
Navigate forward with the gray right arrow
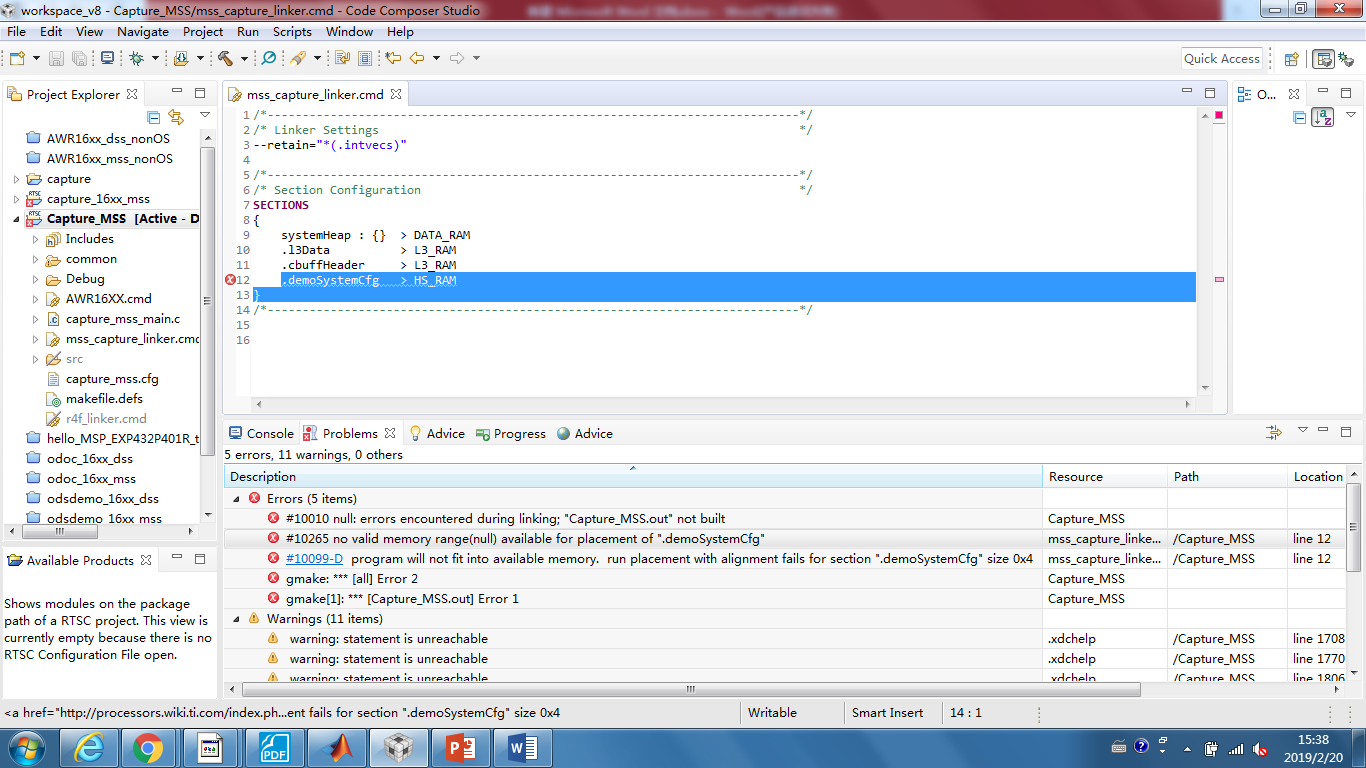pyautogui.click(x=457, y=58)
